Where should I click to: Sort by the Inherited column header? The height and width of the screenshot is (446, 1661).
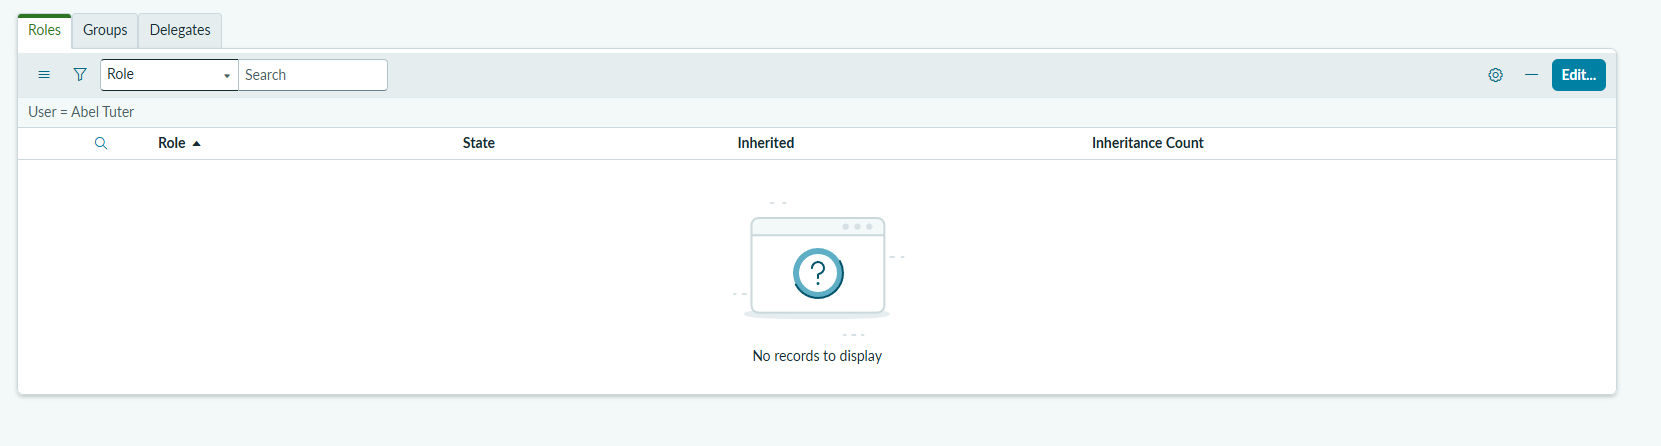(x=766, y=143)
